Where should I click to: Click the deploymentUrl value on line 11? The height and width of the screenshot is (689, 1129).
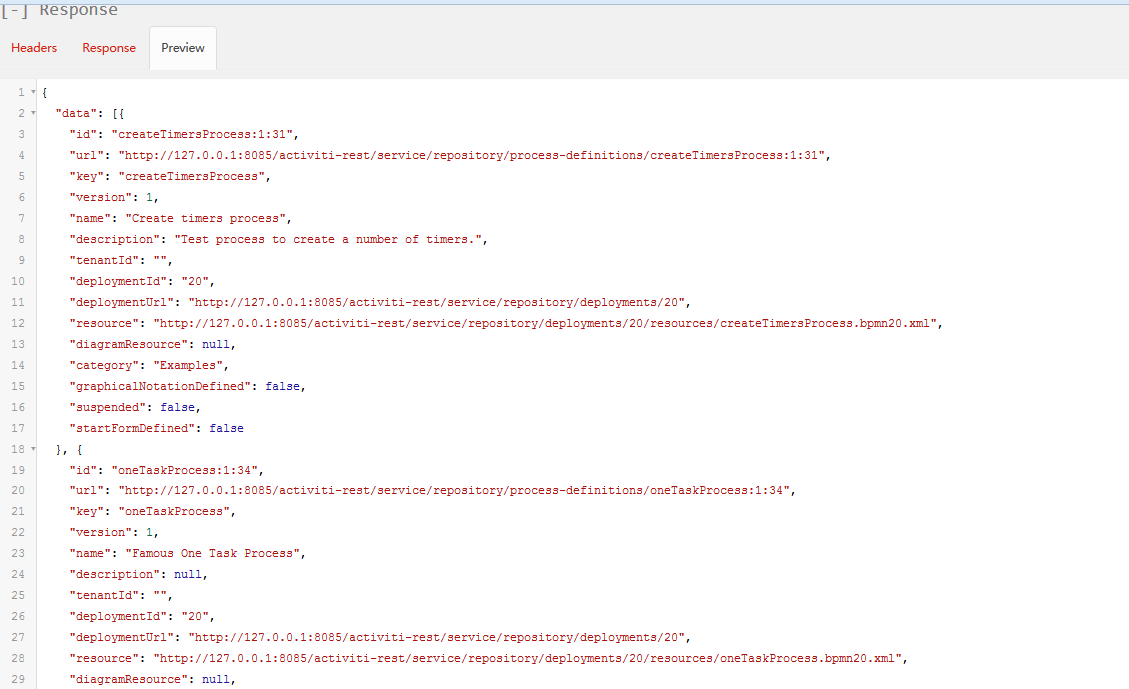click(x=437, y=302)
